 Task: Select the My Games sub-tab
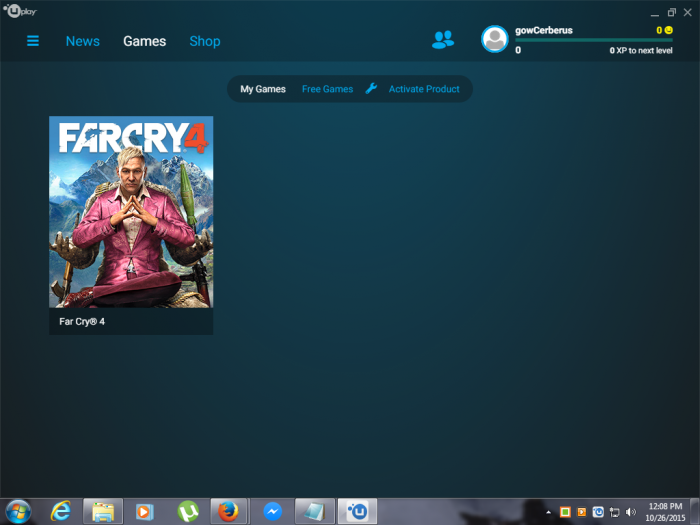[x=263, y=89]
